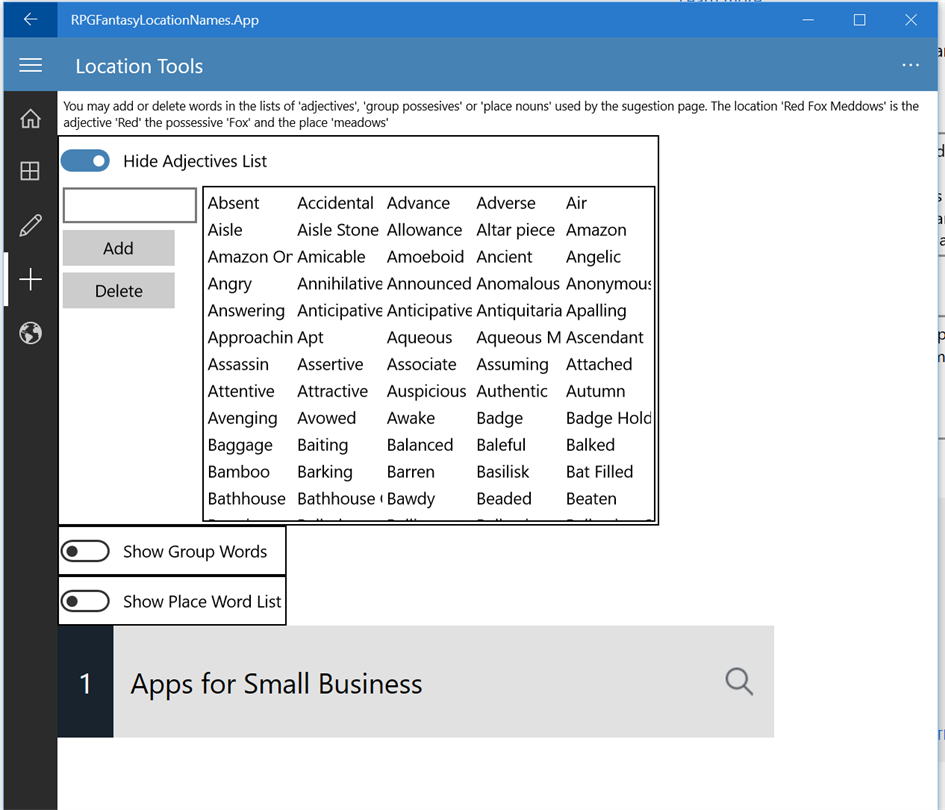Open the more options ellipsis menu
The height and width of the screenshot is (810, 945).
[910, 65]
